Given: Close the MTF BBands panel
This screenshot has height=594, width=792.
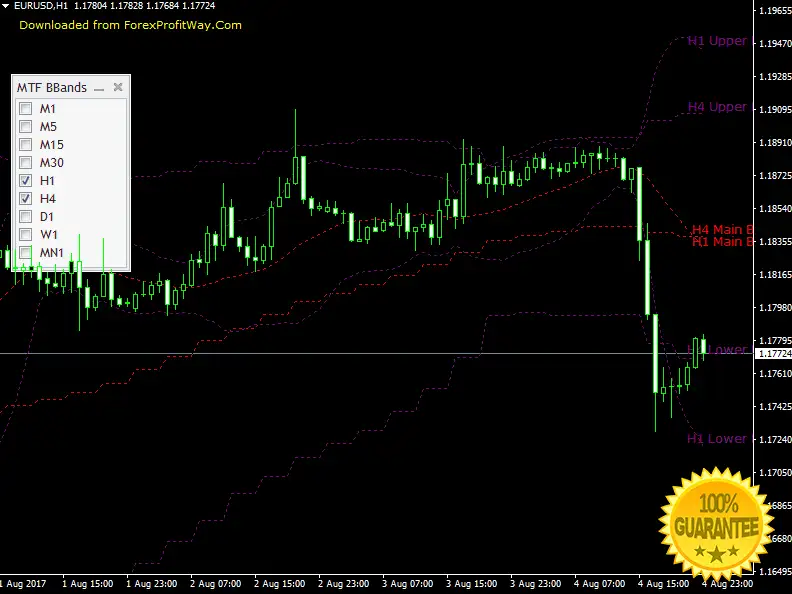Looking at the screenshot, I should tap(118, 87).
